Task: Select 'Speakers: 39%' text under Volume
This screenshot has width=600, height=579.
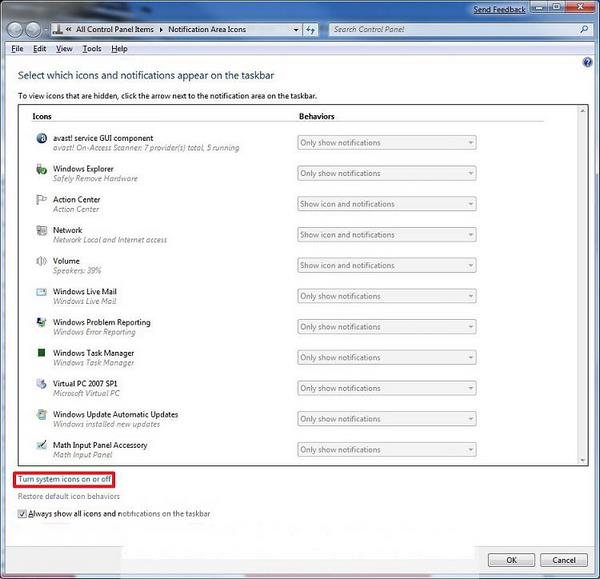Action: point(77,271)
